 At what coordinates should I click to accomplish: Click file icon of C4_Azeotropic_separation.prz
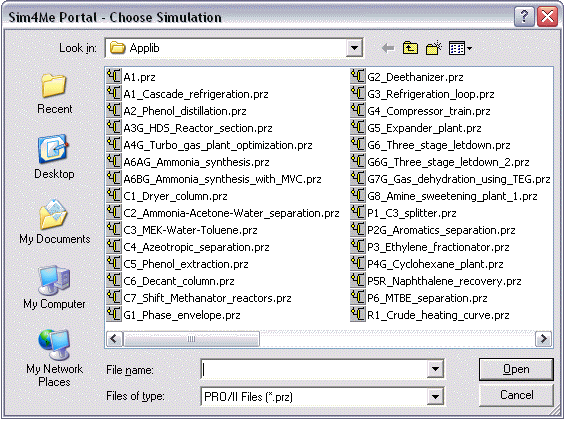point(114,246)
